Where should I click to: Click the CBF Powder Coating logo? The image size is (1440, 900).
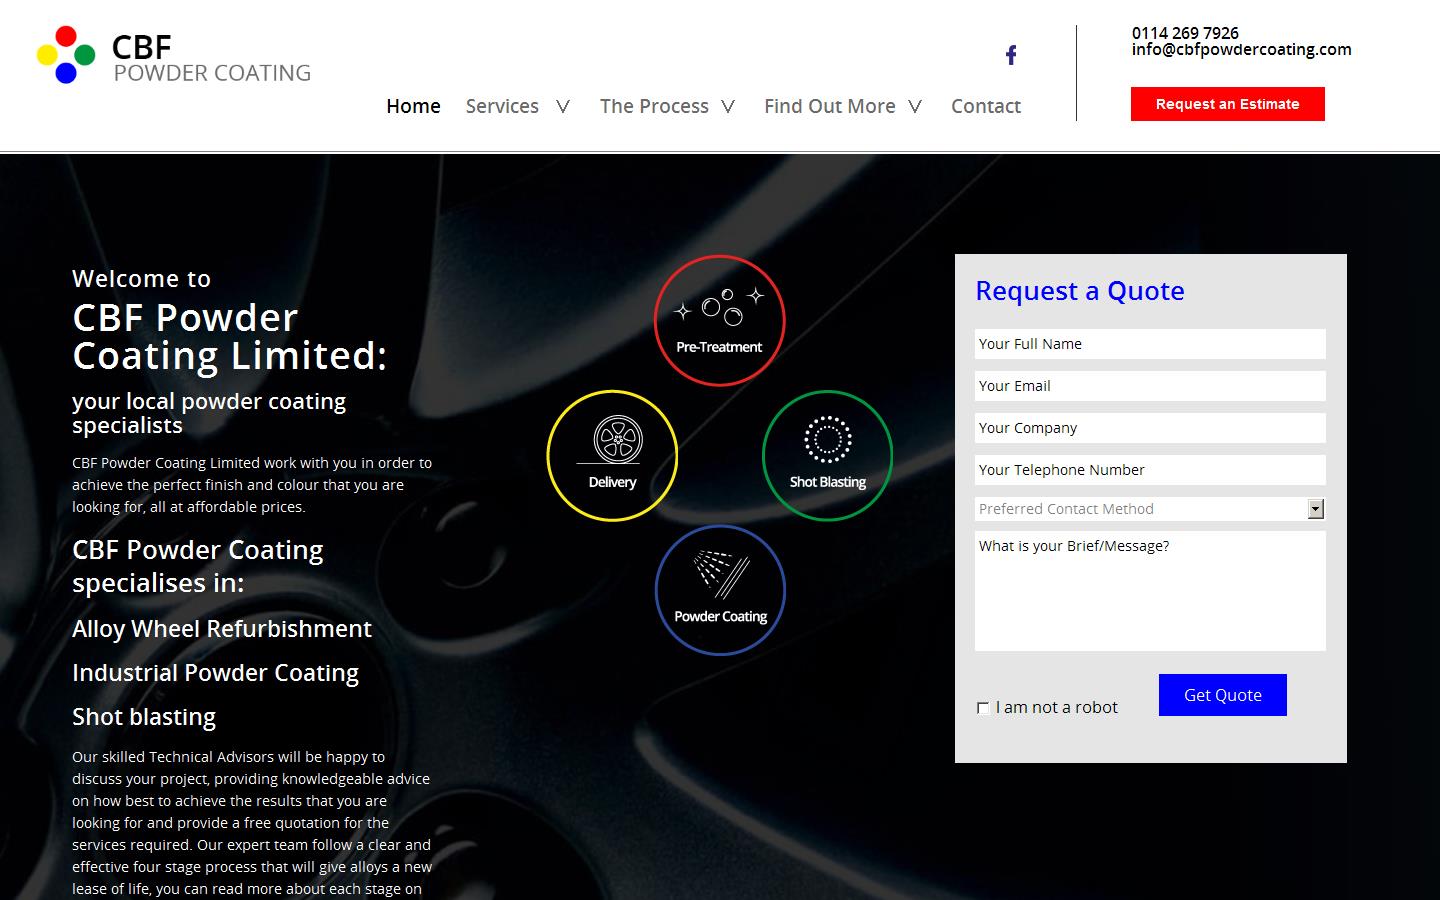tap(172, 55)
